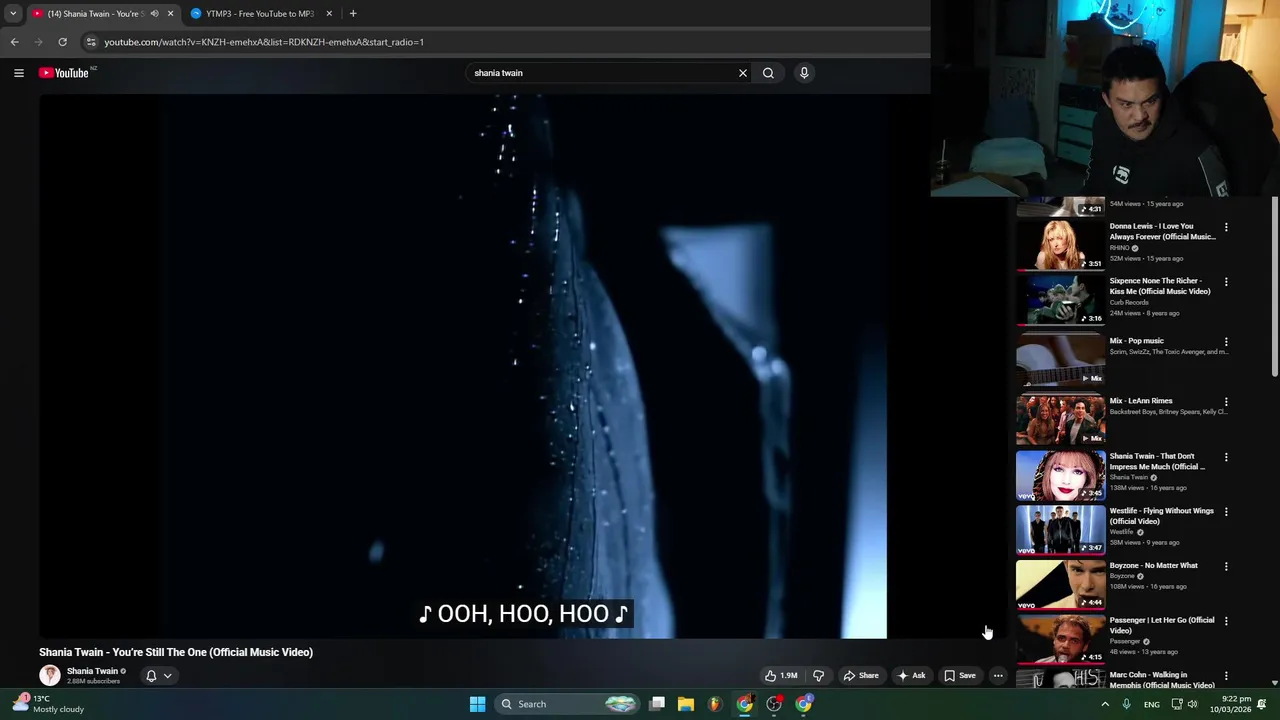Open the notification bell in tray

[1262, 704]
